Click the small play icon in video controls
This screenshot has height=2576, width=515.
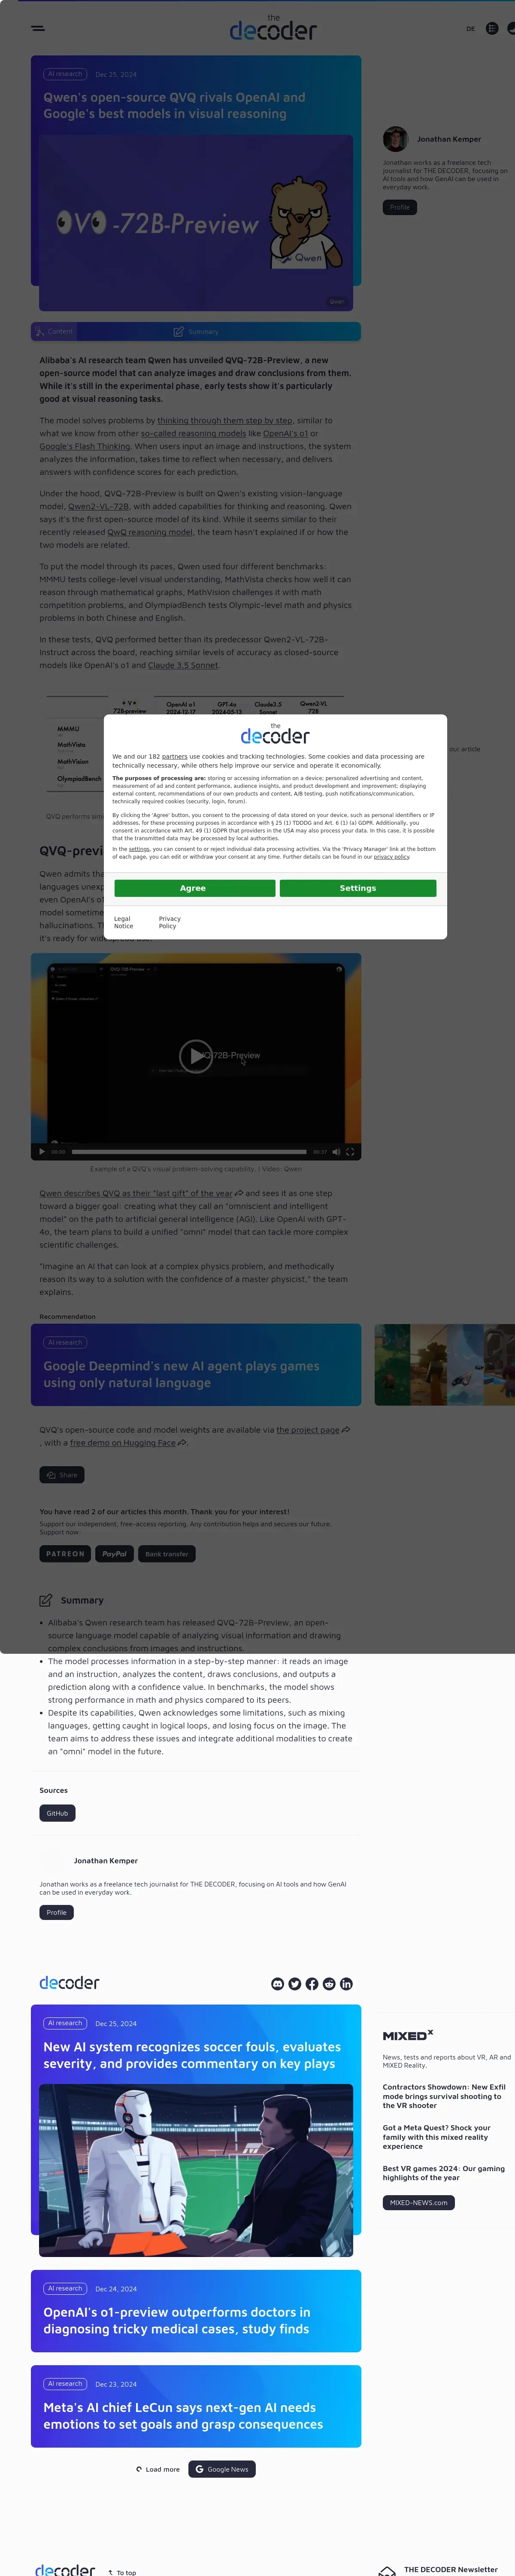tap(41, 1152)
